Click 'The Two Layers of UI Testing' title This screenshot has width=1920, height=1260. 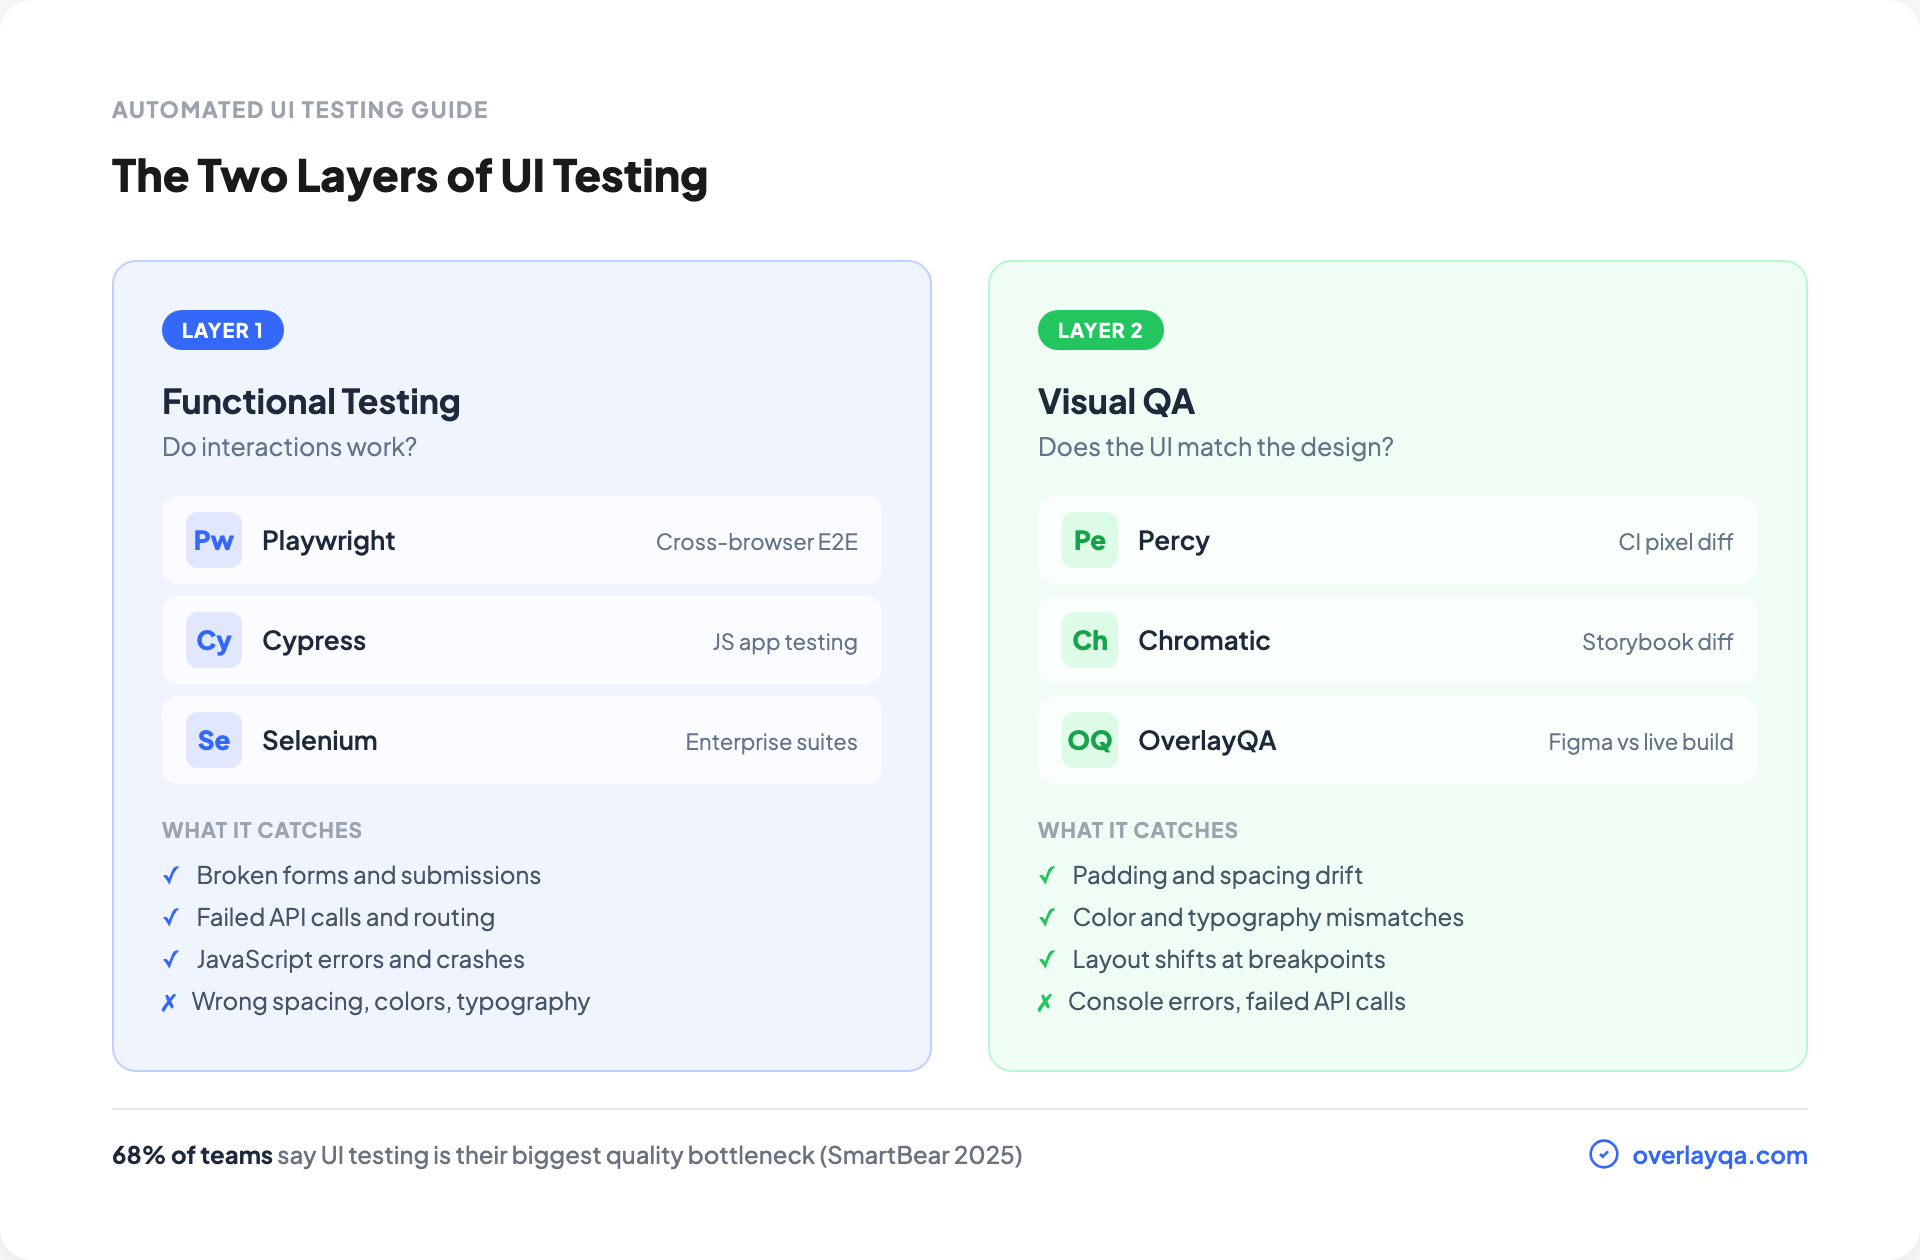pos(410,176)
